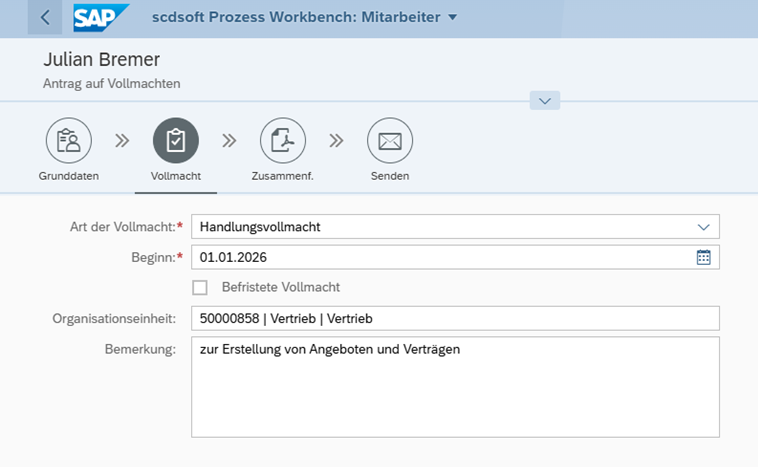Click into the Beginn date field
The width and height of the screenshot is (758, 467).
[440, 257]
